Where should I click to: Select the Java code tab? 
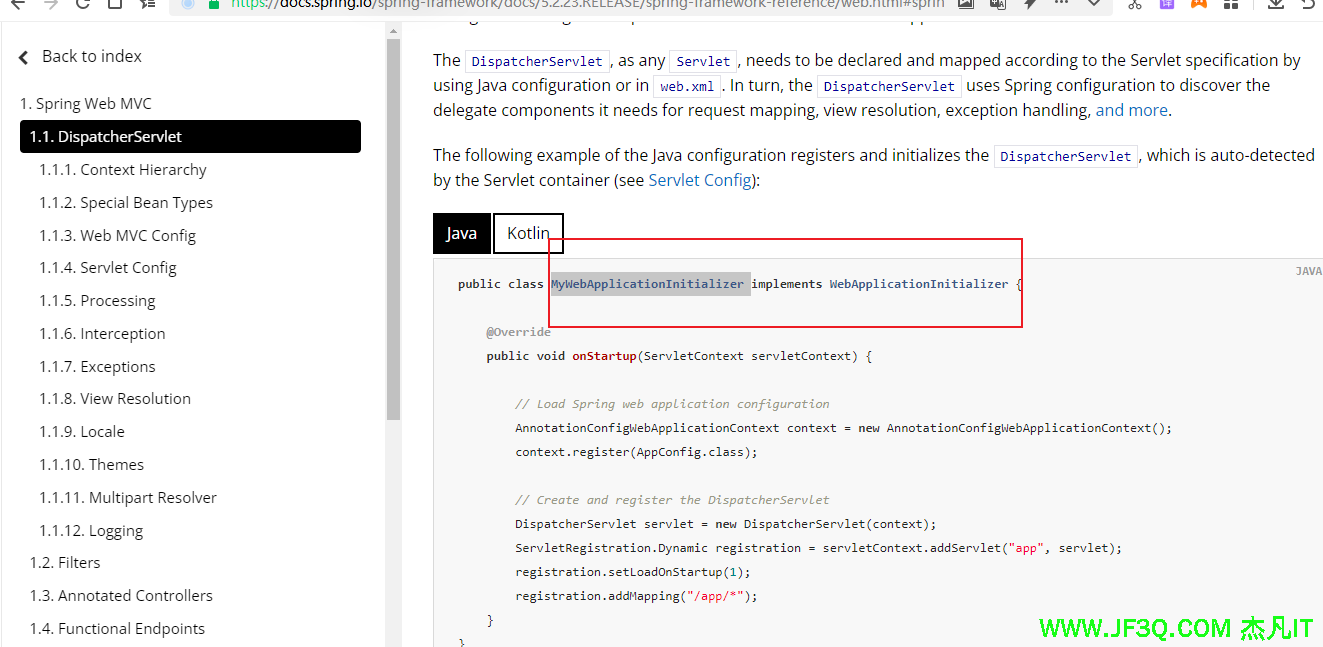coord(461,233)
